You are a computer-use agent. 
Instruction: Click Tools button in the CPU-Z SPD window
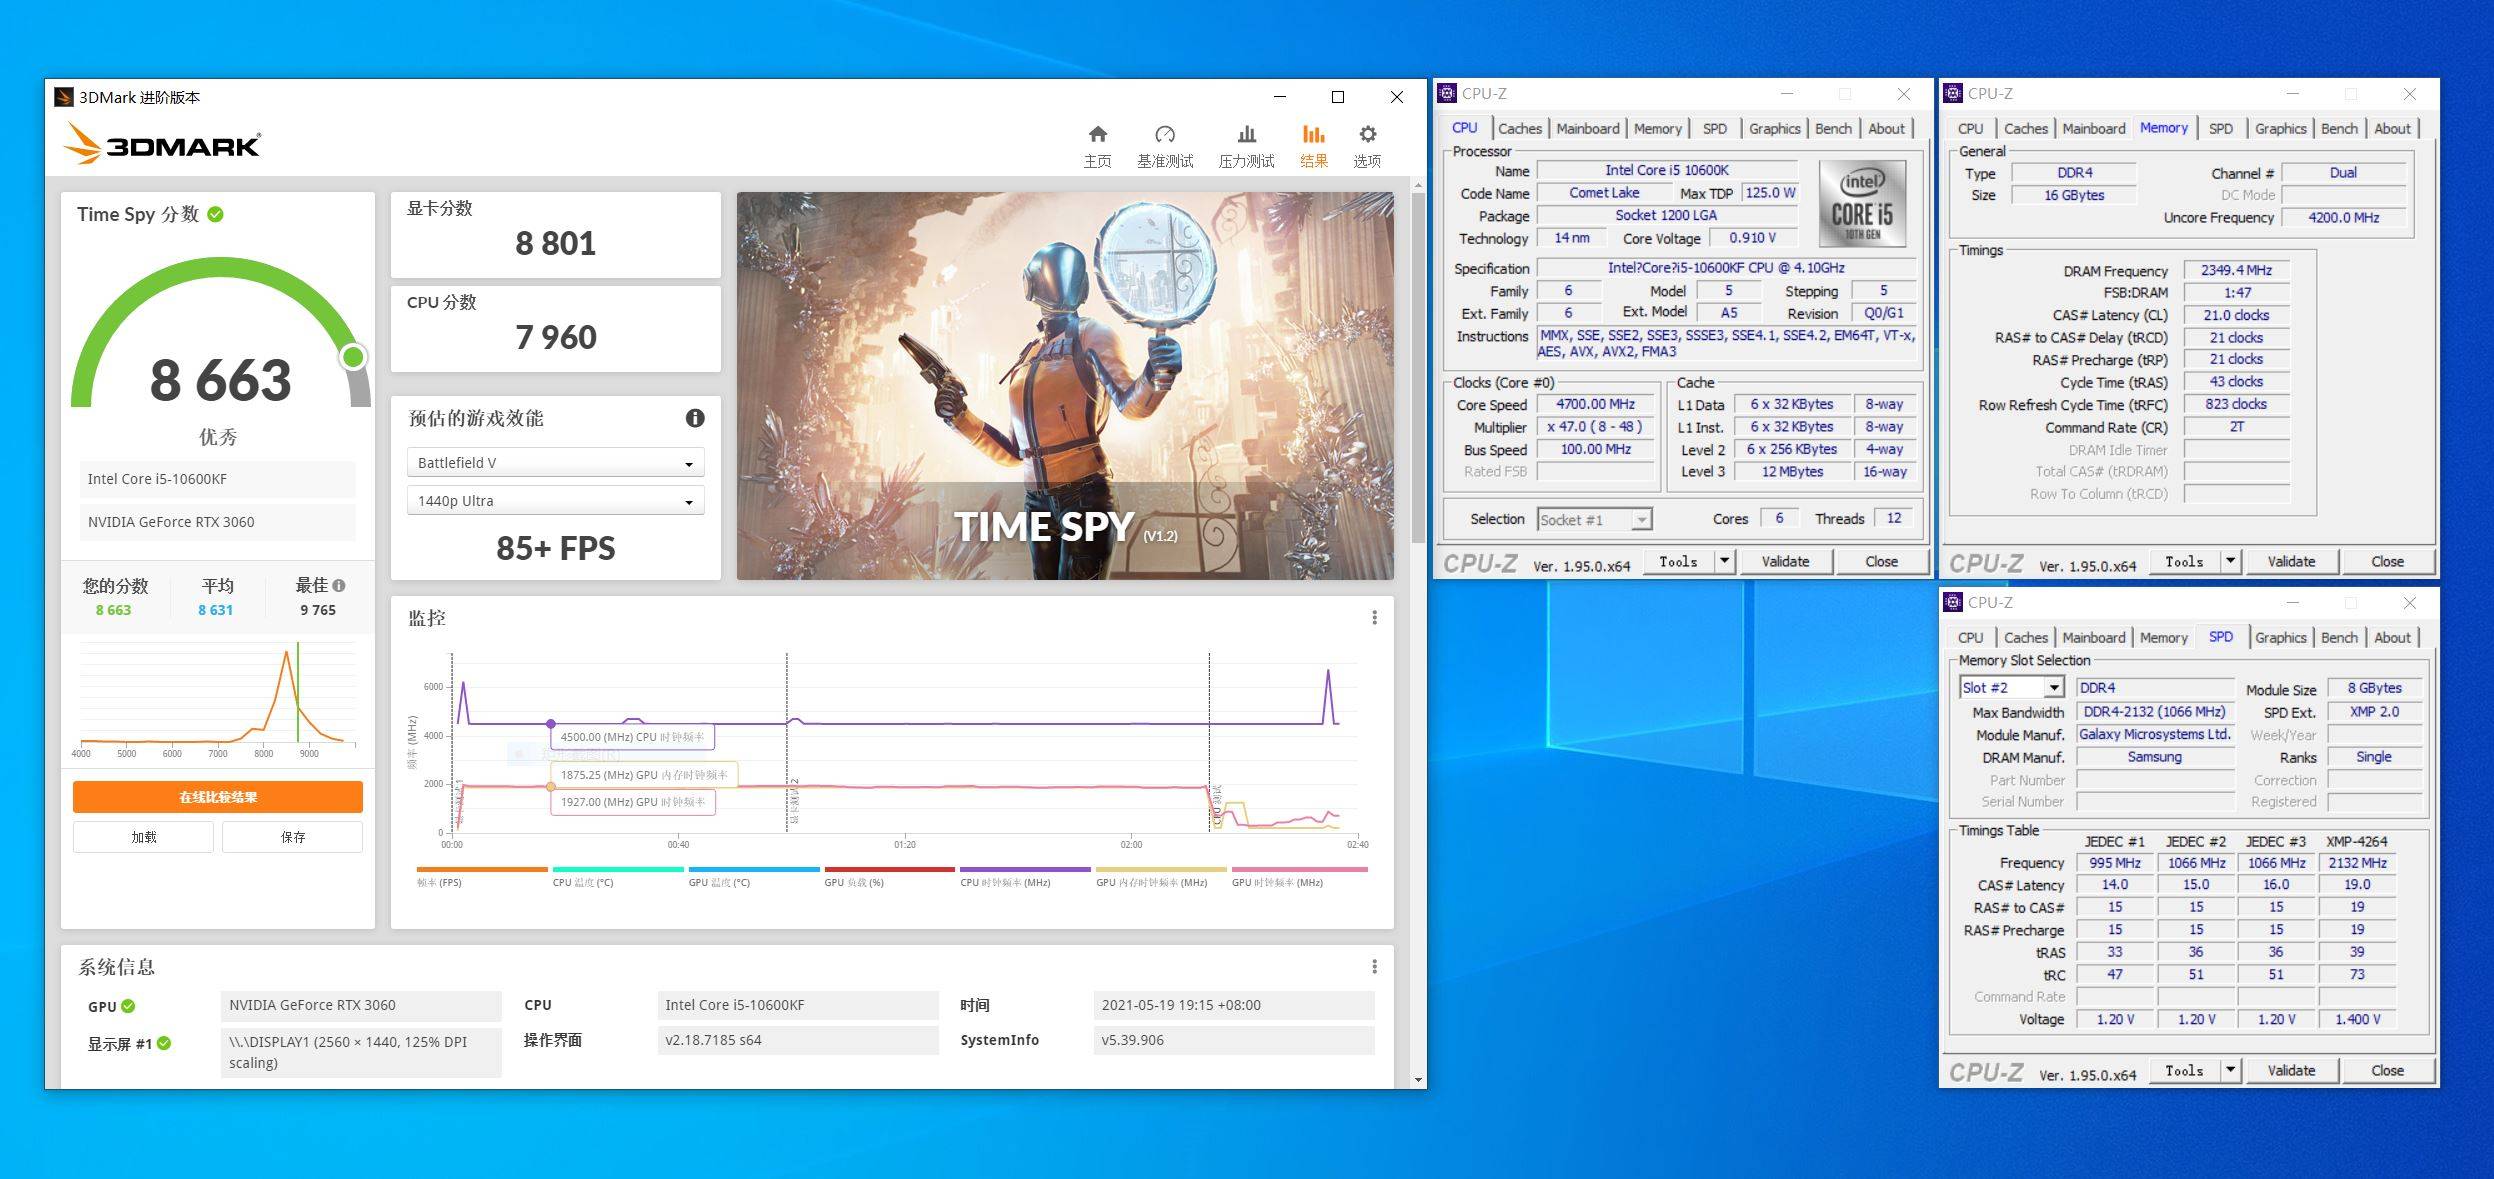tap(2184, 1070)
